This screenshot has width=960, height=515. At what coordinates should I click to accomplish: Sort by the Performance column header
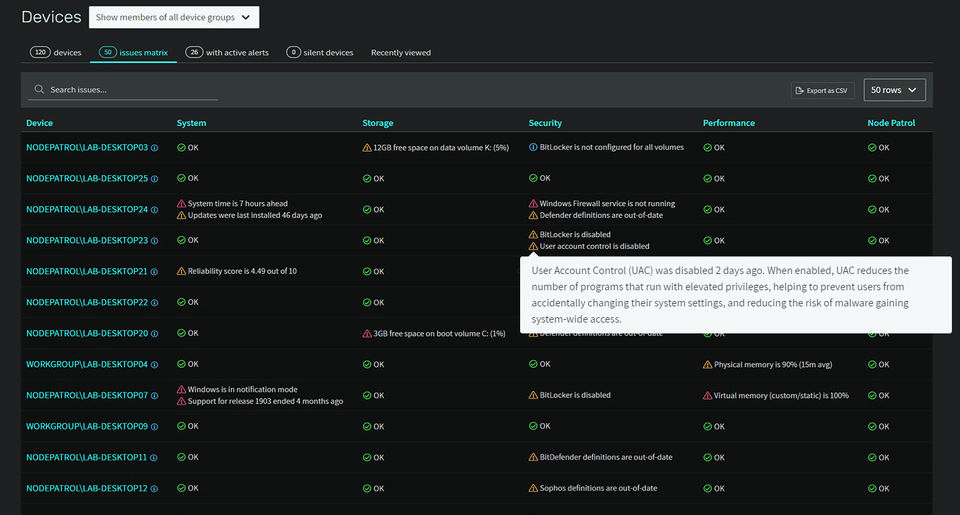[729, 123]
